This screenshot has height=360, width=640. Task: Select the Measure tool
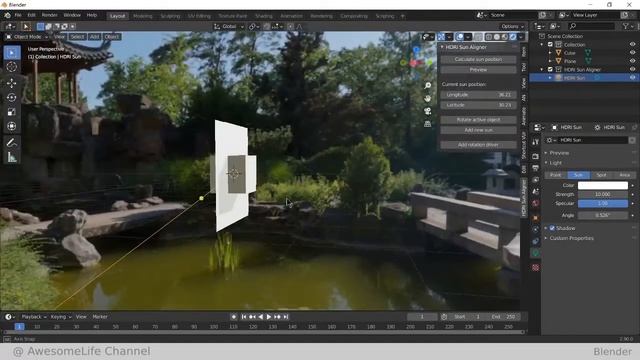coord(11,157)
